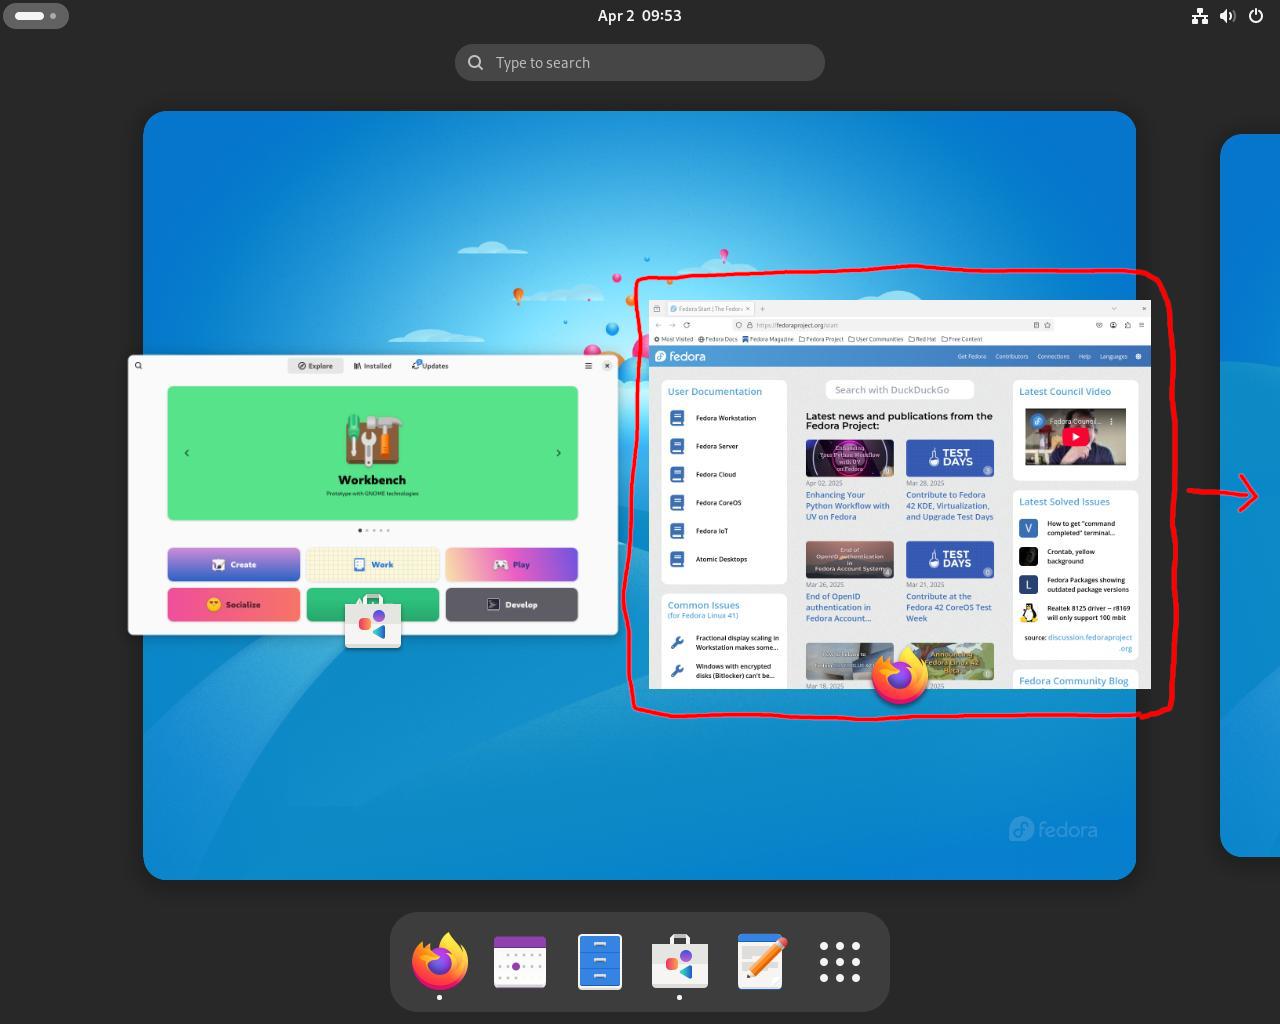Toggle reader view in Firefox address bar
The image size is (1280, 1024).
[x=1036, y=325]
